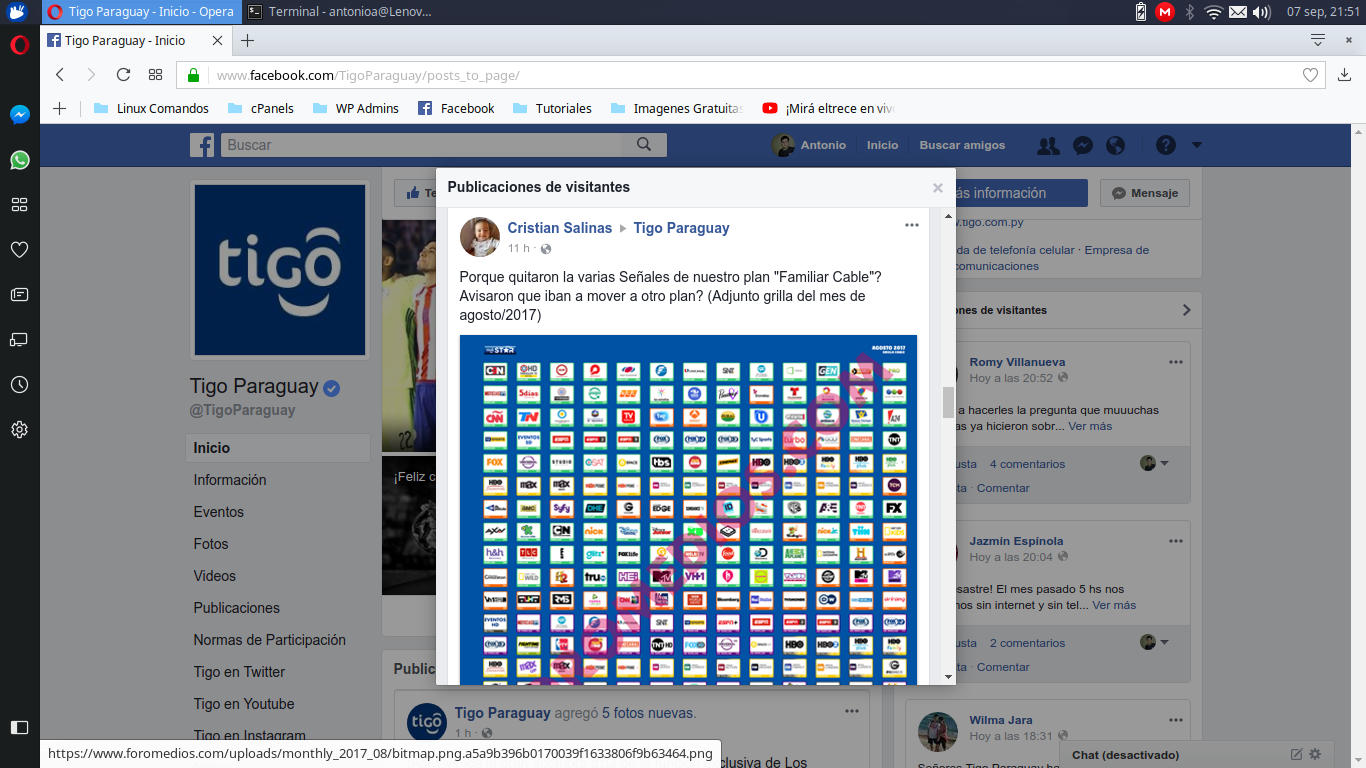Click the Facebook search magnifier button
Screen dimensions: 1366x768
[644, 145]
